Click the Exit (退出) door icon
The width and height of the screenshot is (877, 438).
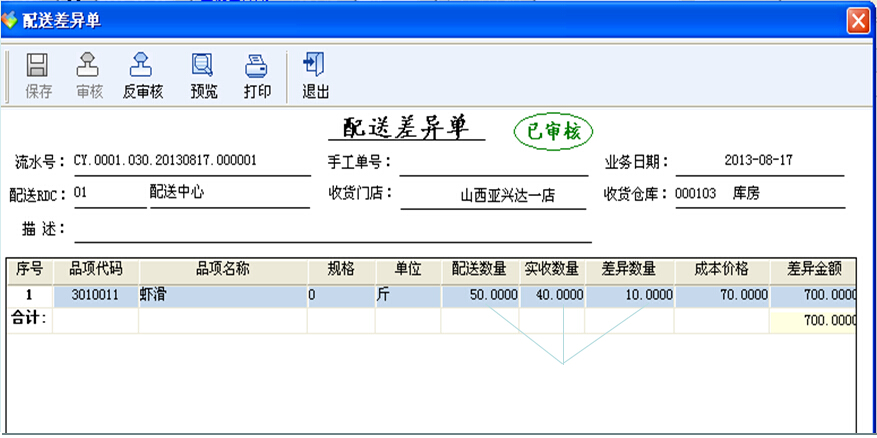pos(316,67)
